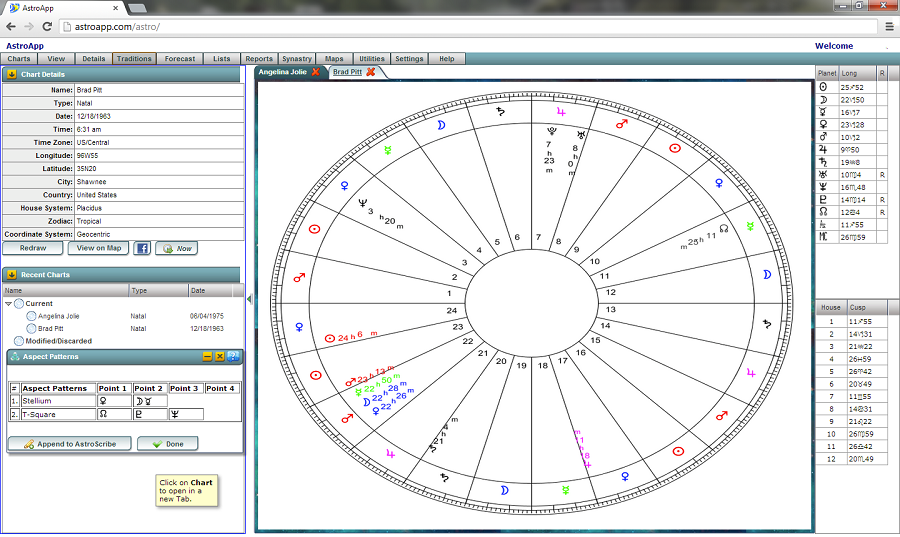Image resolution: width=900 pixels, height=537 pixels.
Task: Select the Modified/Discarded radio option
Action: tap(19, 341)
